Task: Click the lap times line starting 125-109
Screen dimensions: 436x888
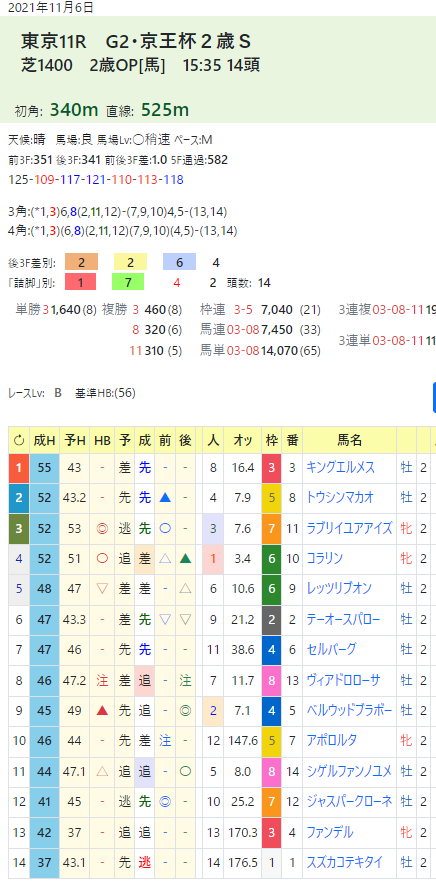Action: click(x=96, y=180)
